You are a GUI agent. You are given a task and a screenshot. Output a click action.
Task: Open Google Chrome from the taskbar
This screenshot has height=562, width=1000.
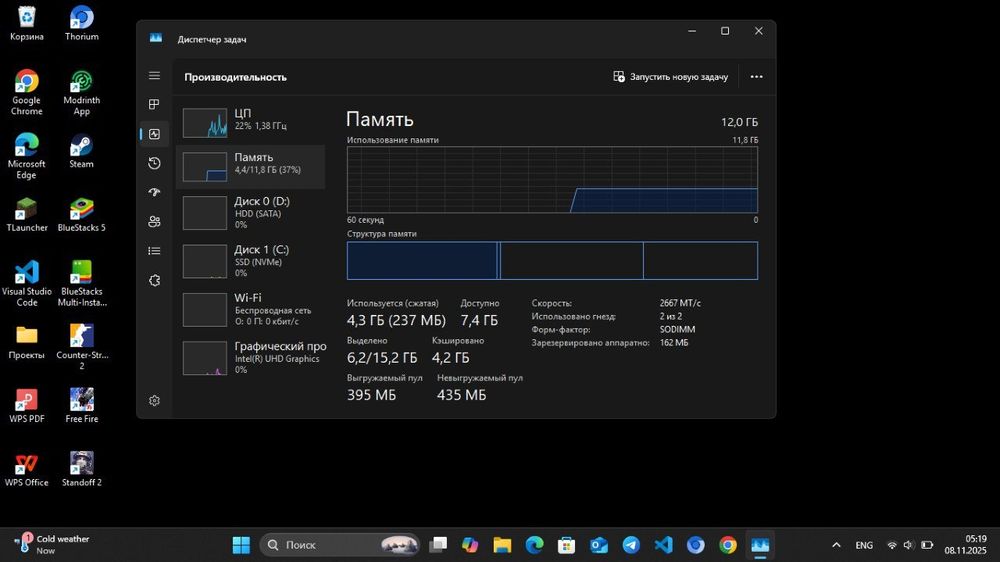[x=728, y=545]
